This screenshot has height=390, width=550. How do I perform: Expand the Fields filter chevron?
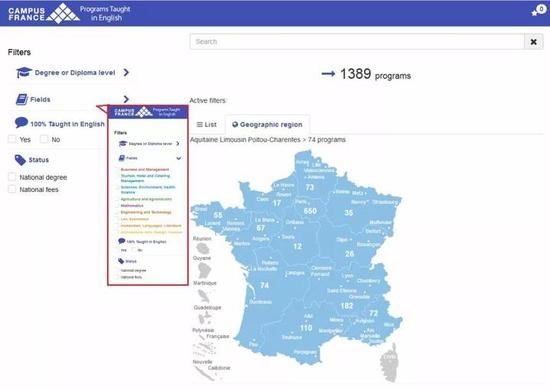pos(126,99)
